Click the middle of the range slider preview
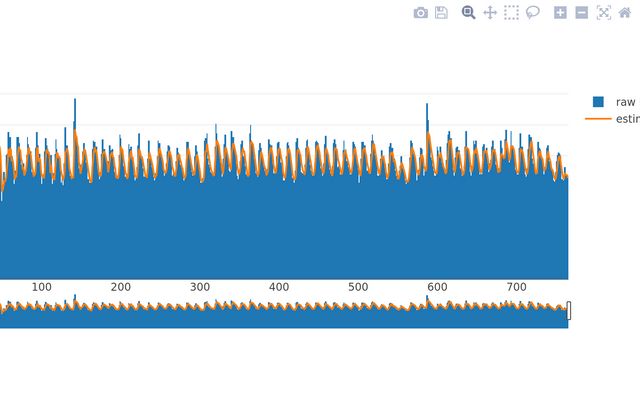The image size is (640, 400). pos(284,311)
